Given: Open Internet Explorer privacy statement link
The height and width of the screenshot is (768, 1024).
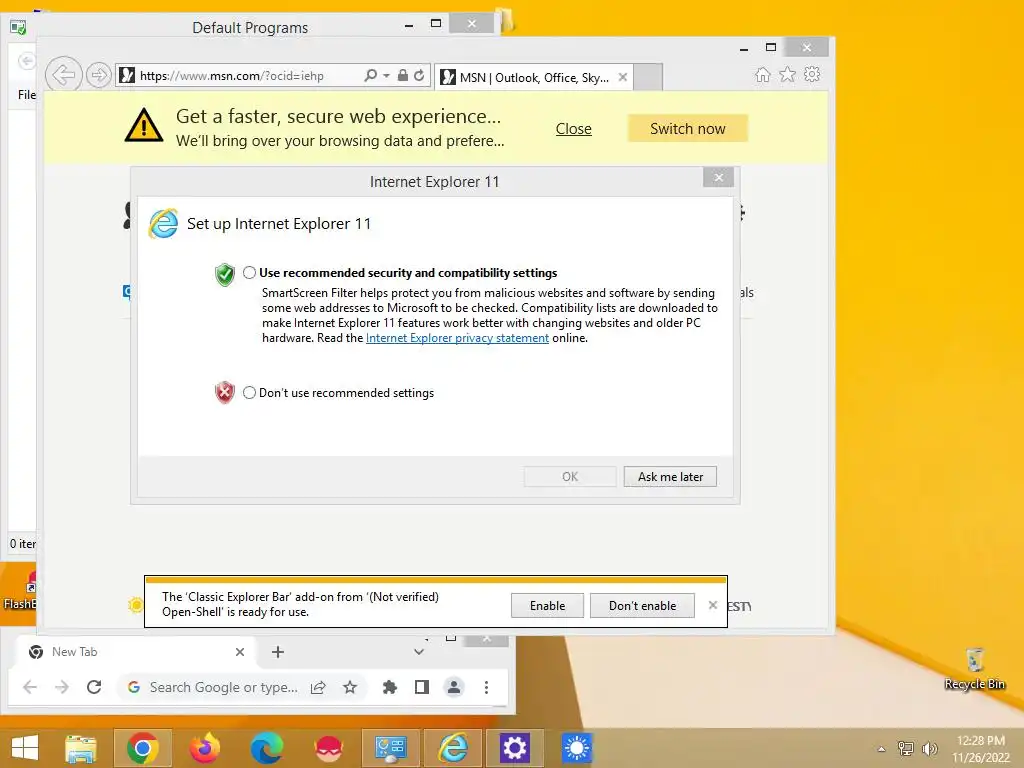Looking at the screenshot, I should [457, 338].
